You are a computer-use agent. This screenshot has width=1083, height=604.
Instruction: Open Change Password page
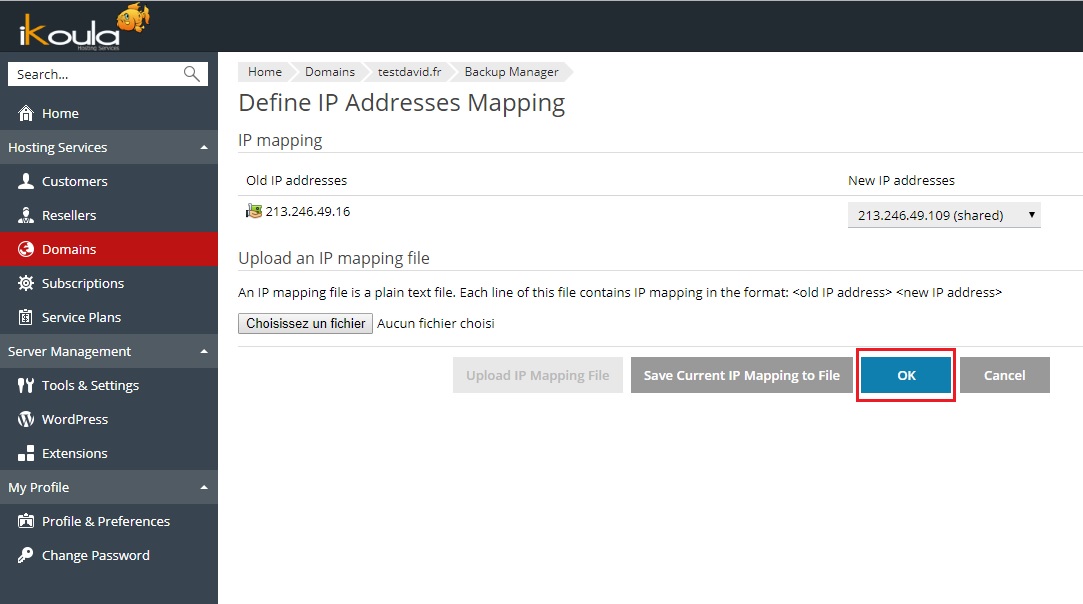click(x=108, y=555)
